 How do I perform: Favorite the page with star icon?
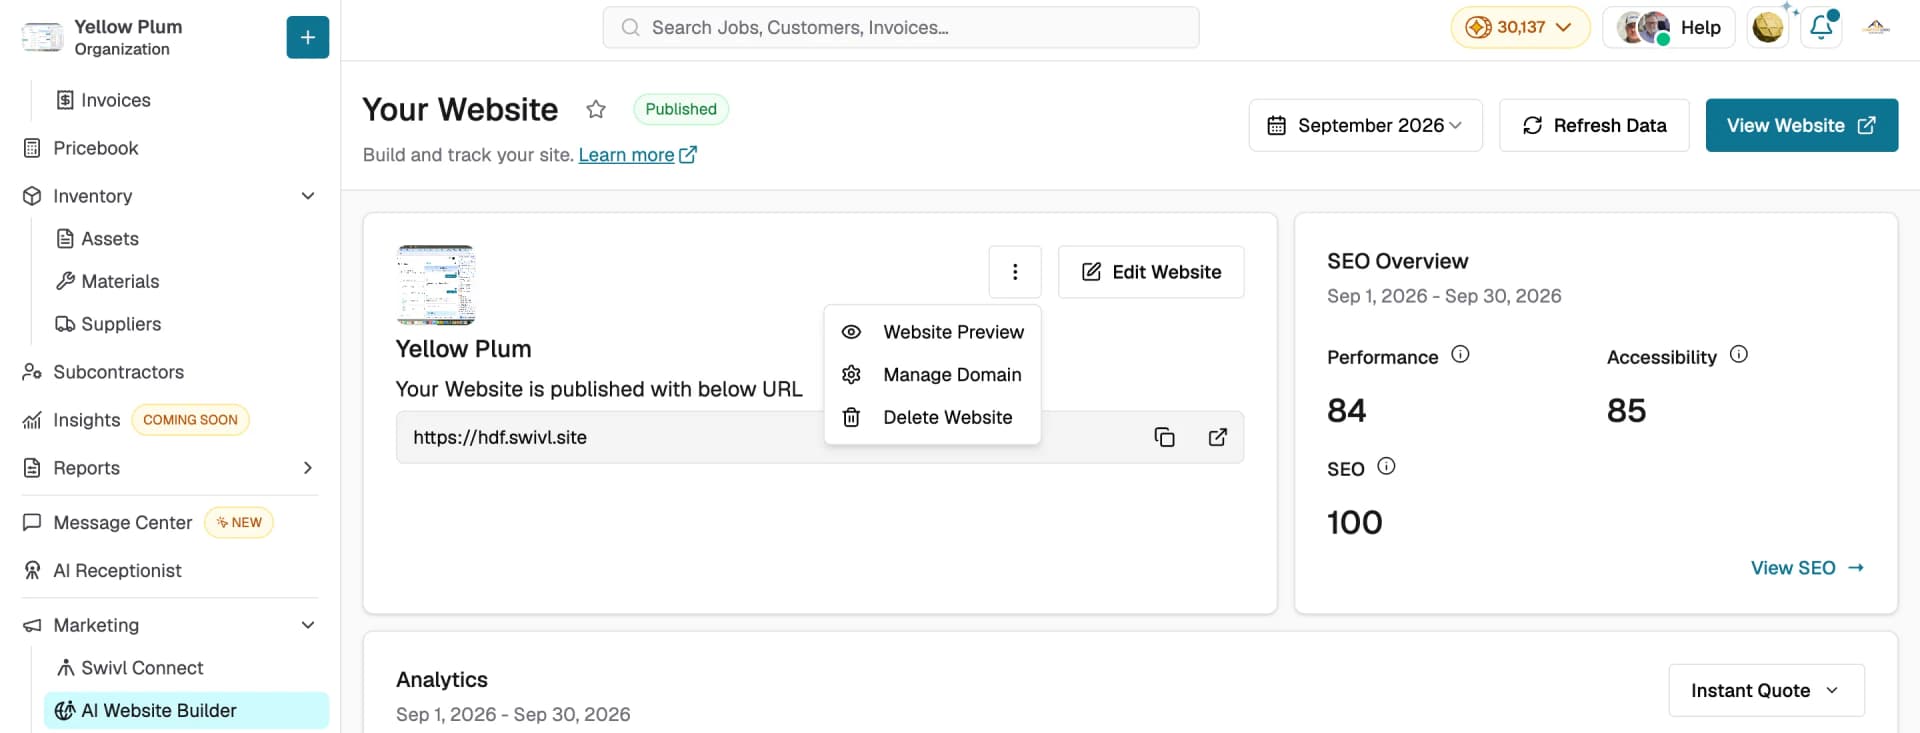596,110
